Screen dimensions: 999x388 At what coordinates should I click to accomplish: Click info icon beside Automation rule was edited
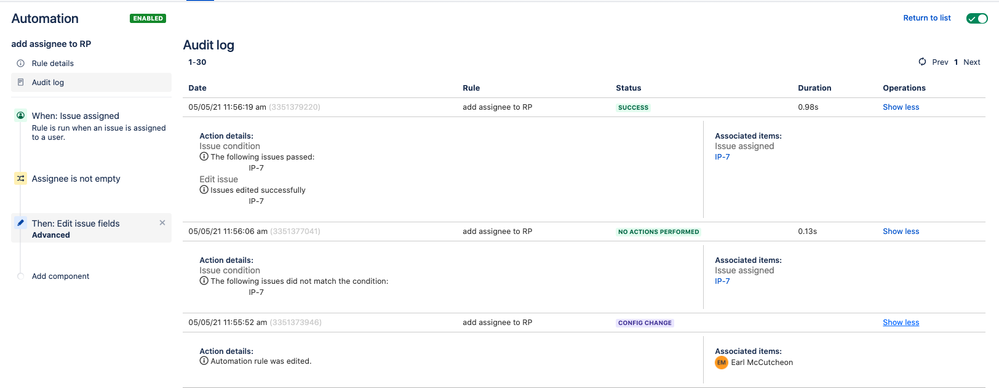click(x=204, y=361)
